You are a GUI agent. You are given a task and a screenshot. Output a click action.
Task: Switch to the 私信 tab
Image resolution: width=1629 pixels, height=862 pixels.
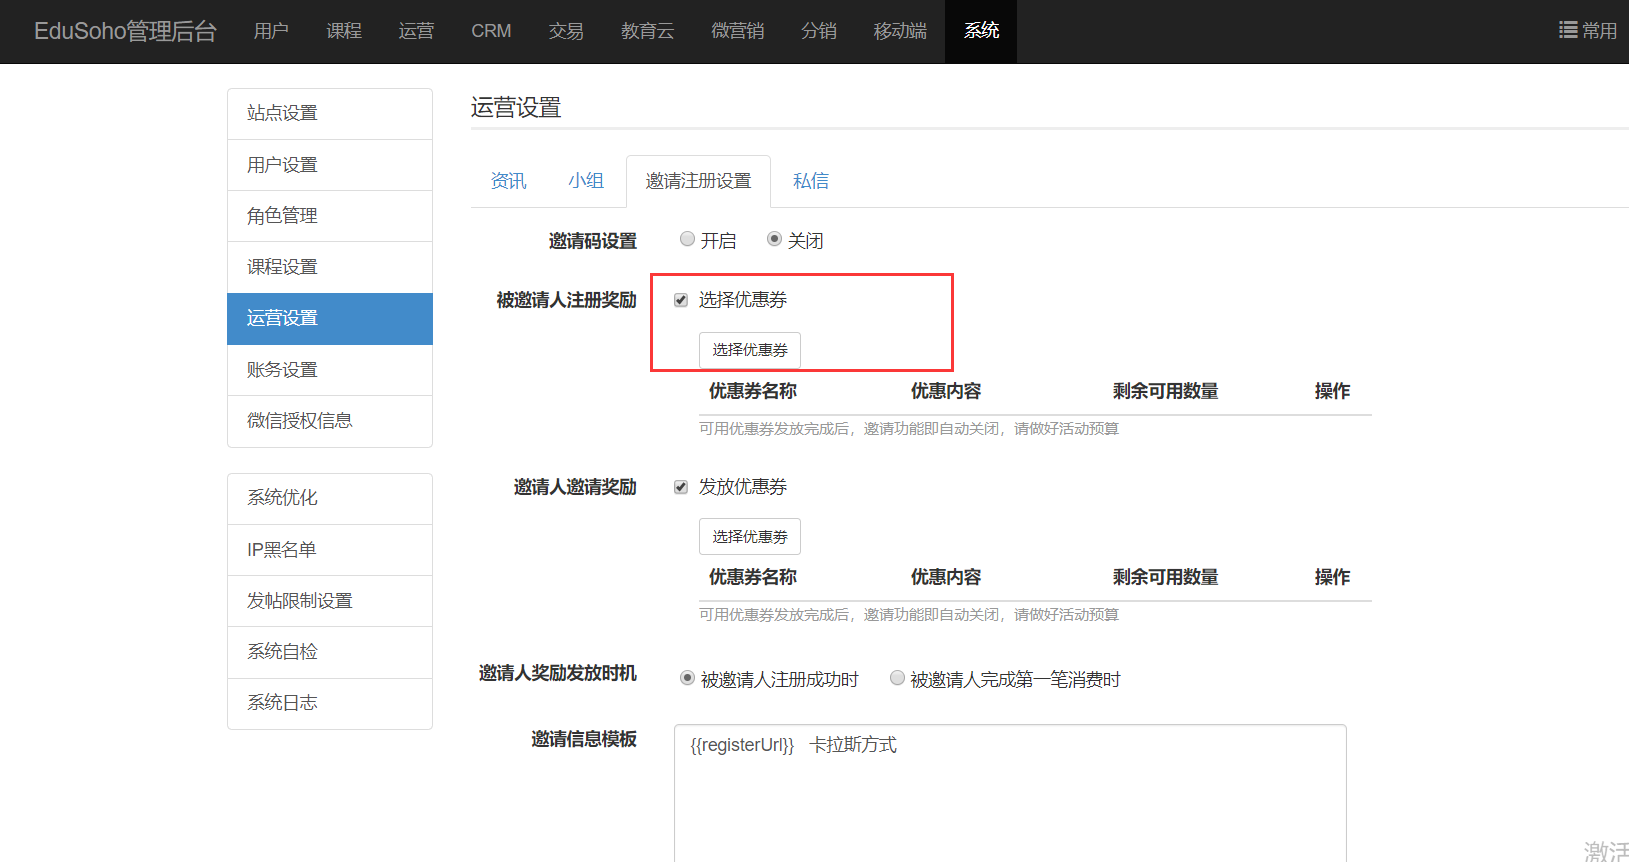click(x=810, y=181)
